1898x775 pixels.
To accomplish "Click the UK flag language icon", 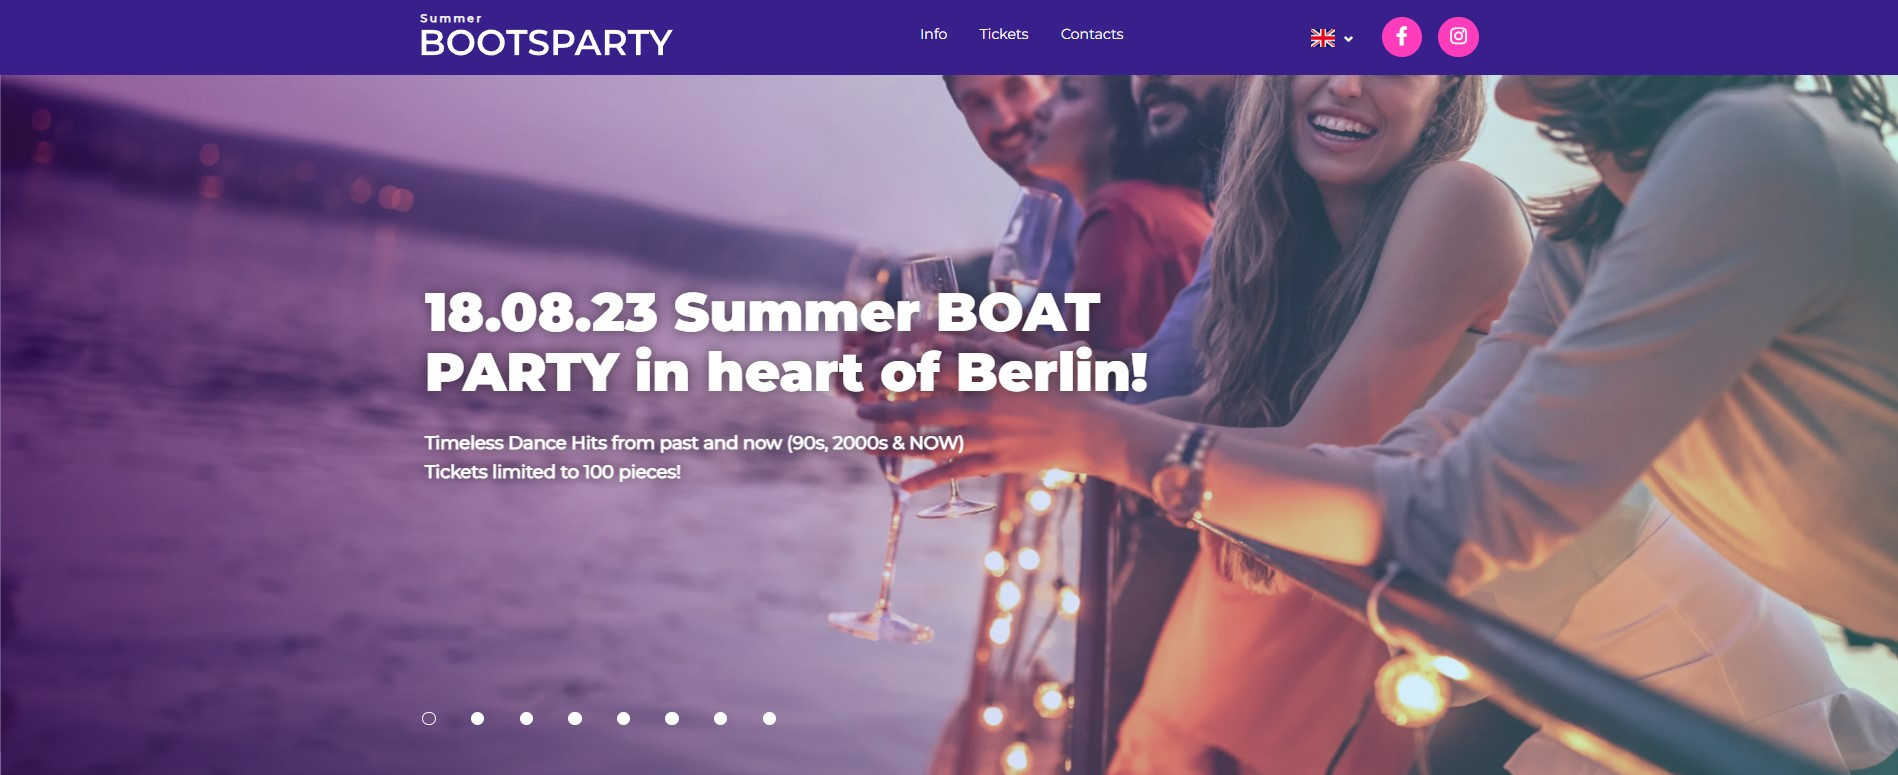I will click(1323, 38).
